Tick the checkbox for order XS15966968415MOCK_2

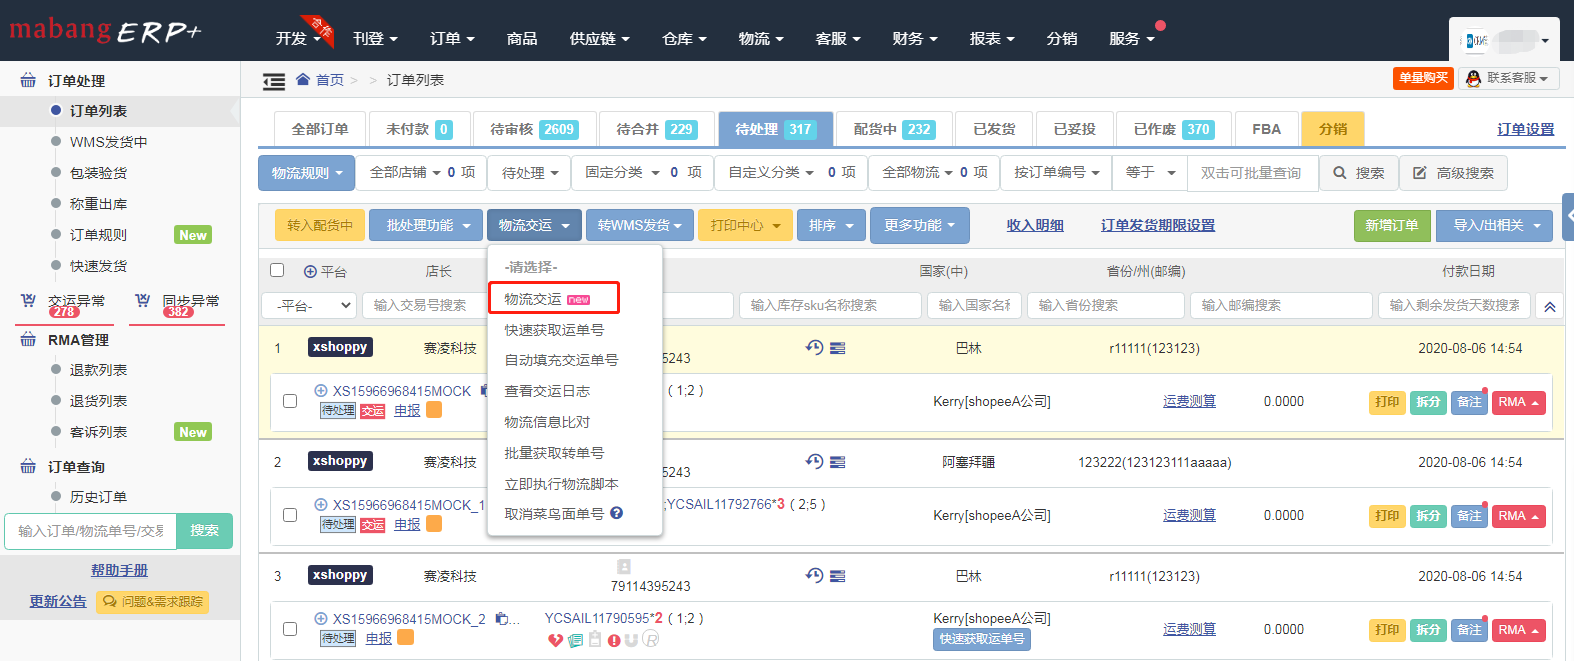(x=290, y=629)
